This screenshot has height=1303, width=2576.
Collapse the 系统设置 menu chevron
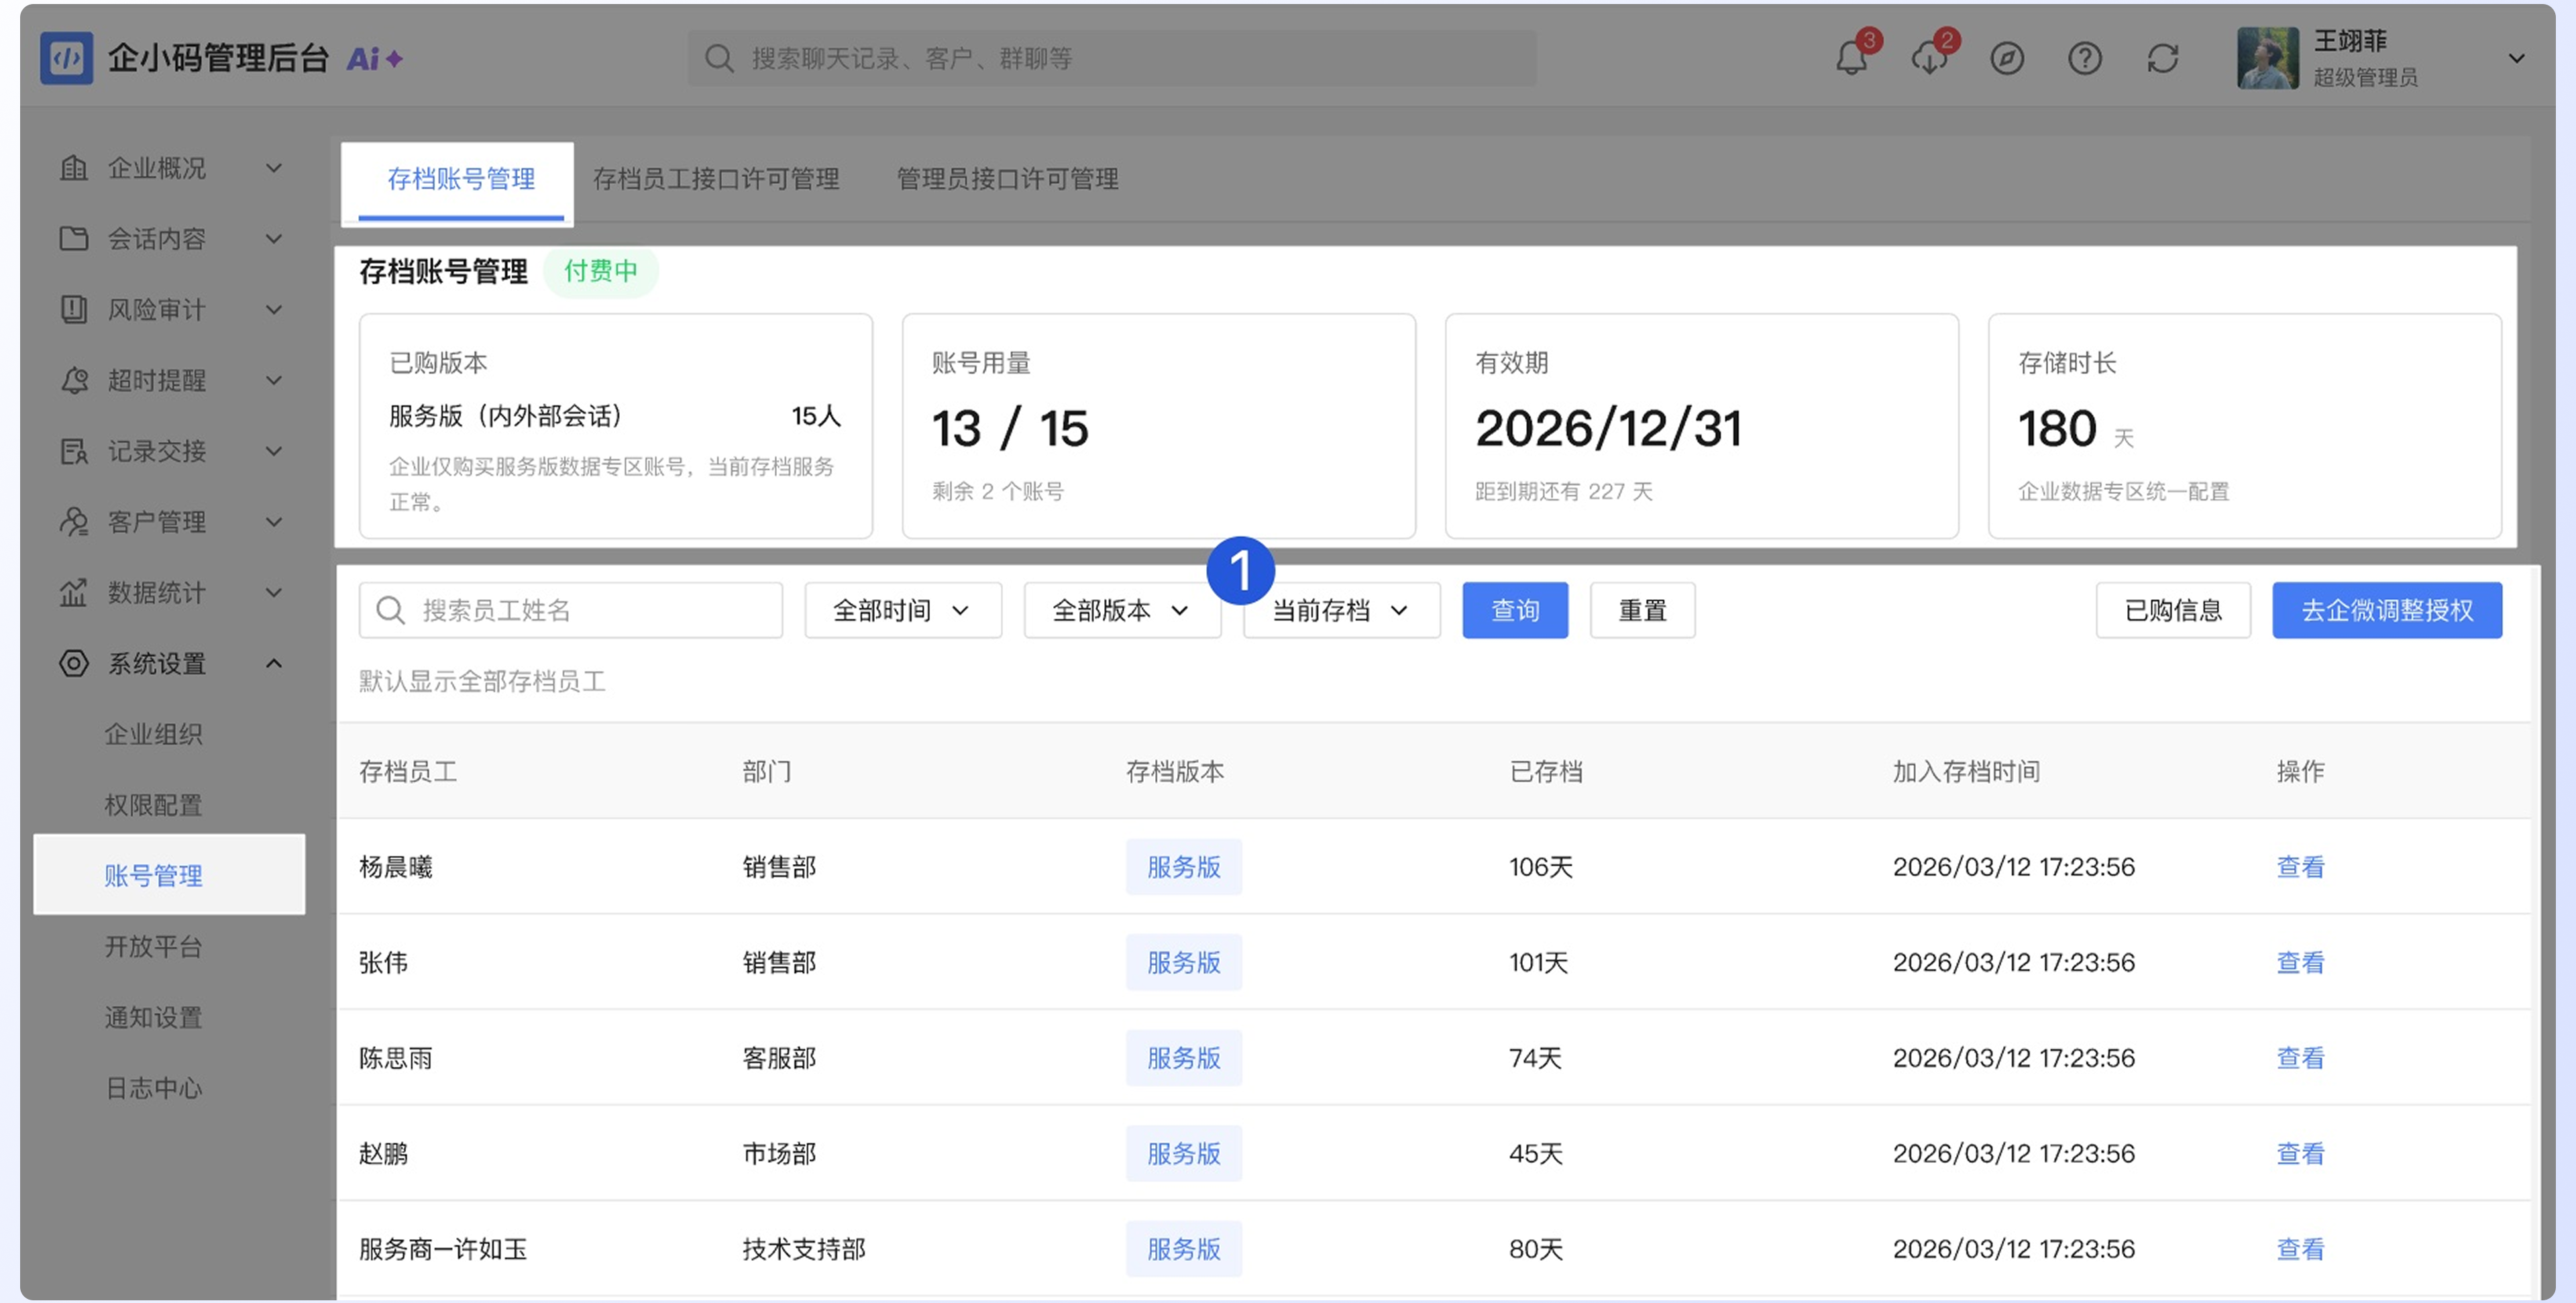click(273, 663)
